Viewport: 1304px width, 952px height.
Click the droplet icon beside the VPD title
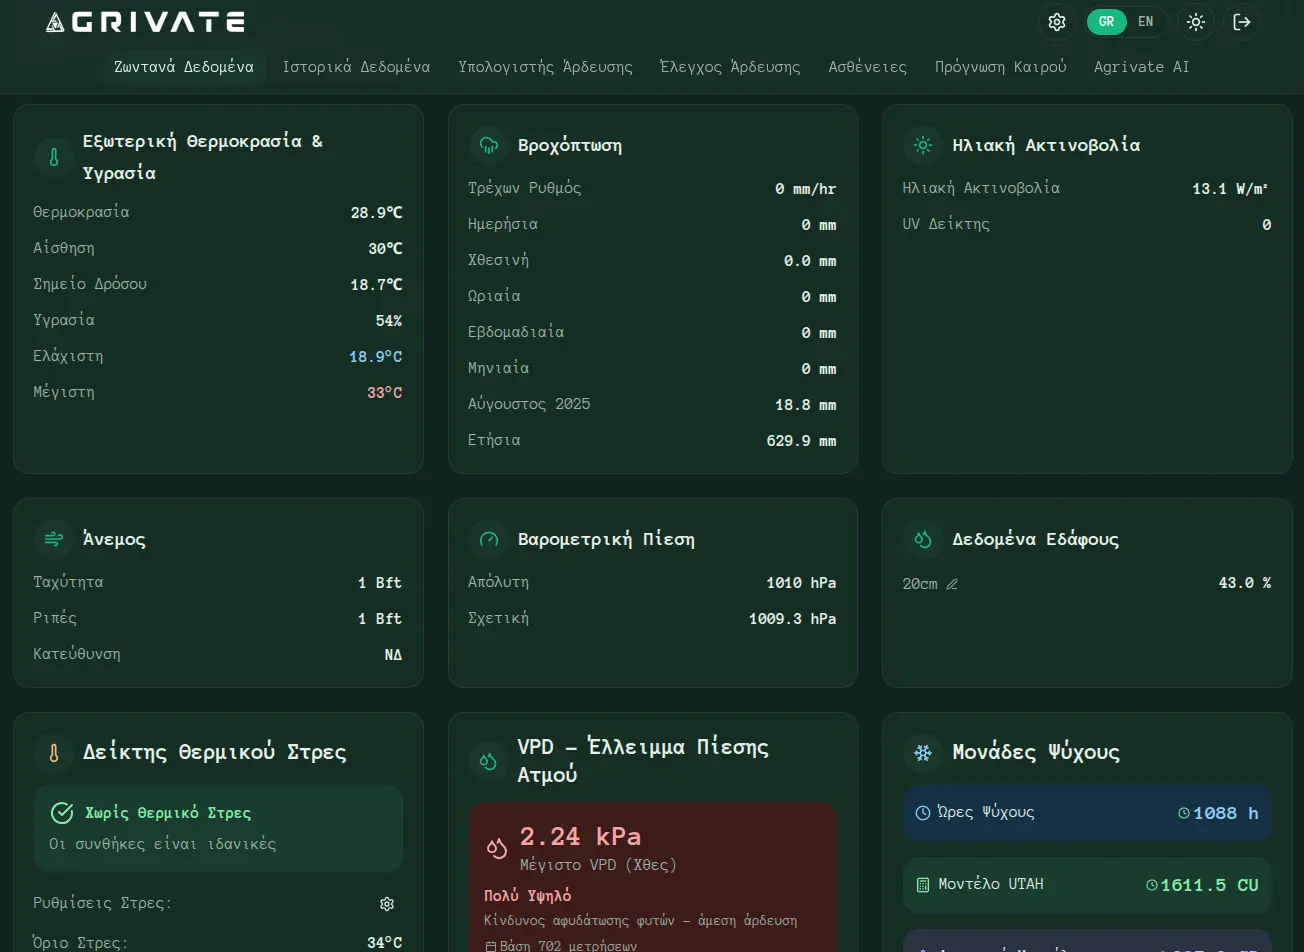(x=489, y=761)
